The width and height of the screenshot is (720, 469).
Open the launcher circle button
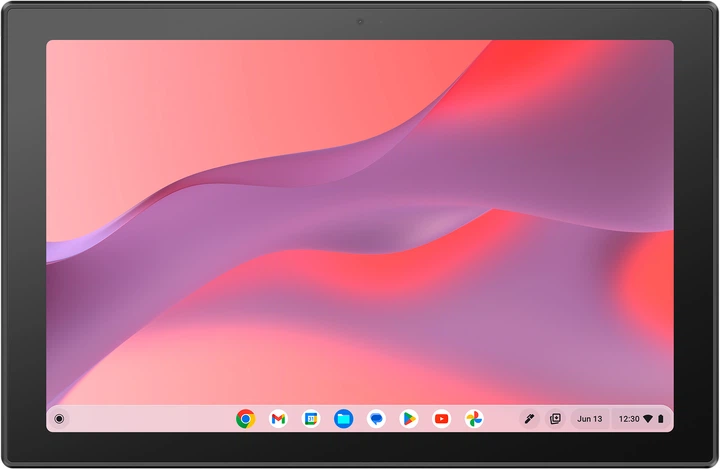tap(59, 419)
